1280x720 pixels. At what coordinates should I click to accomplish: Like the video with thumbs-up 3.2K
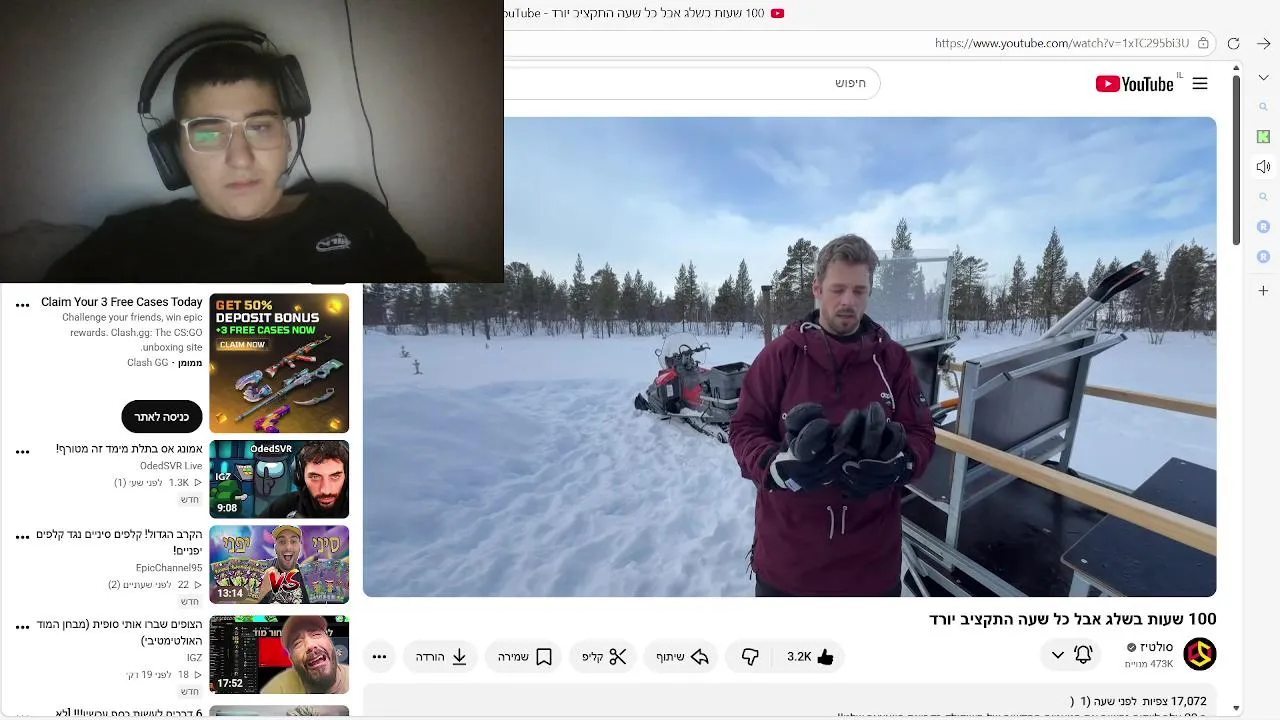pos(811,657)
